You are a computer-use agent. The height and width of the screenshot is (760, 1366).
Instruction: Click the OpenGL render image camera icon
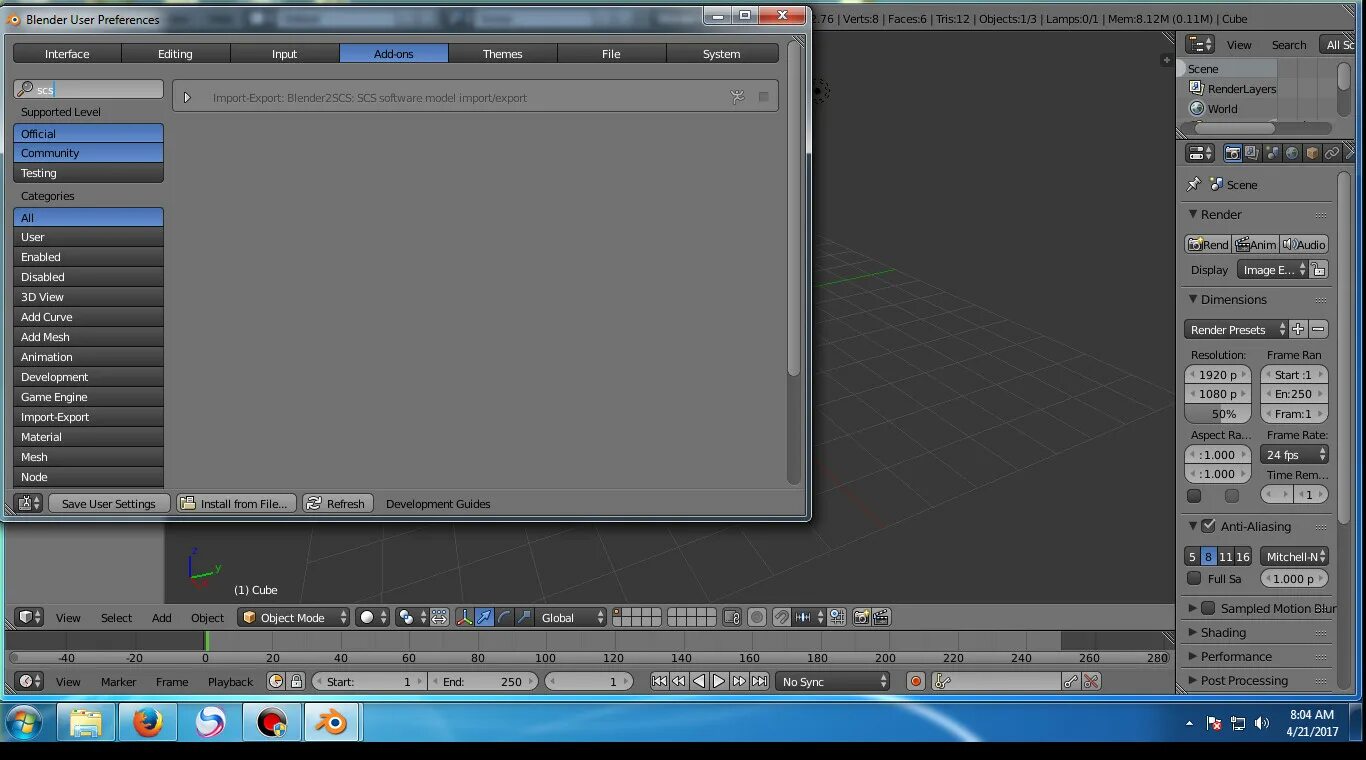[861, 618]
